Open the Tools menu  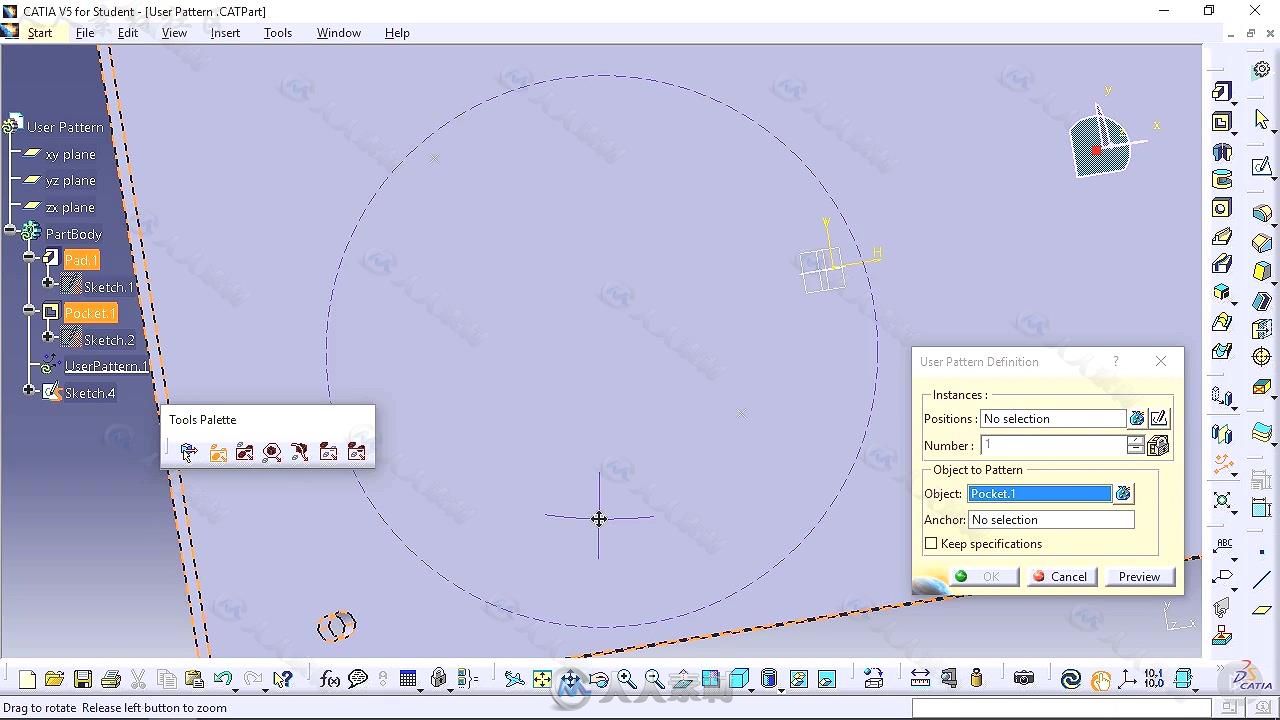(278, 33)
